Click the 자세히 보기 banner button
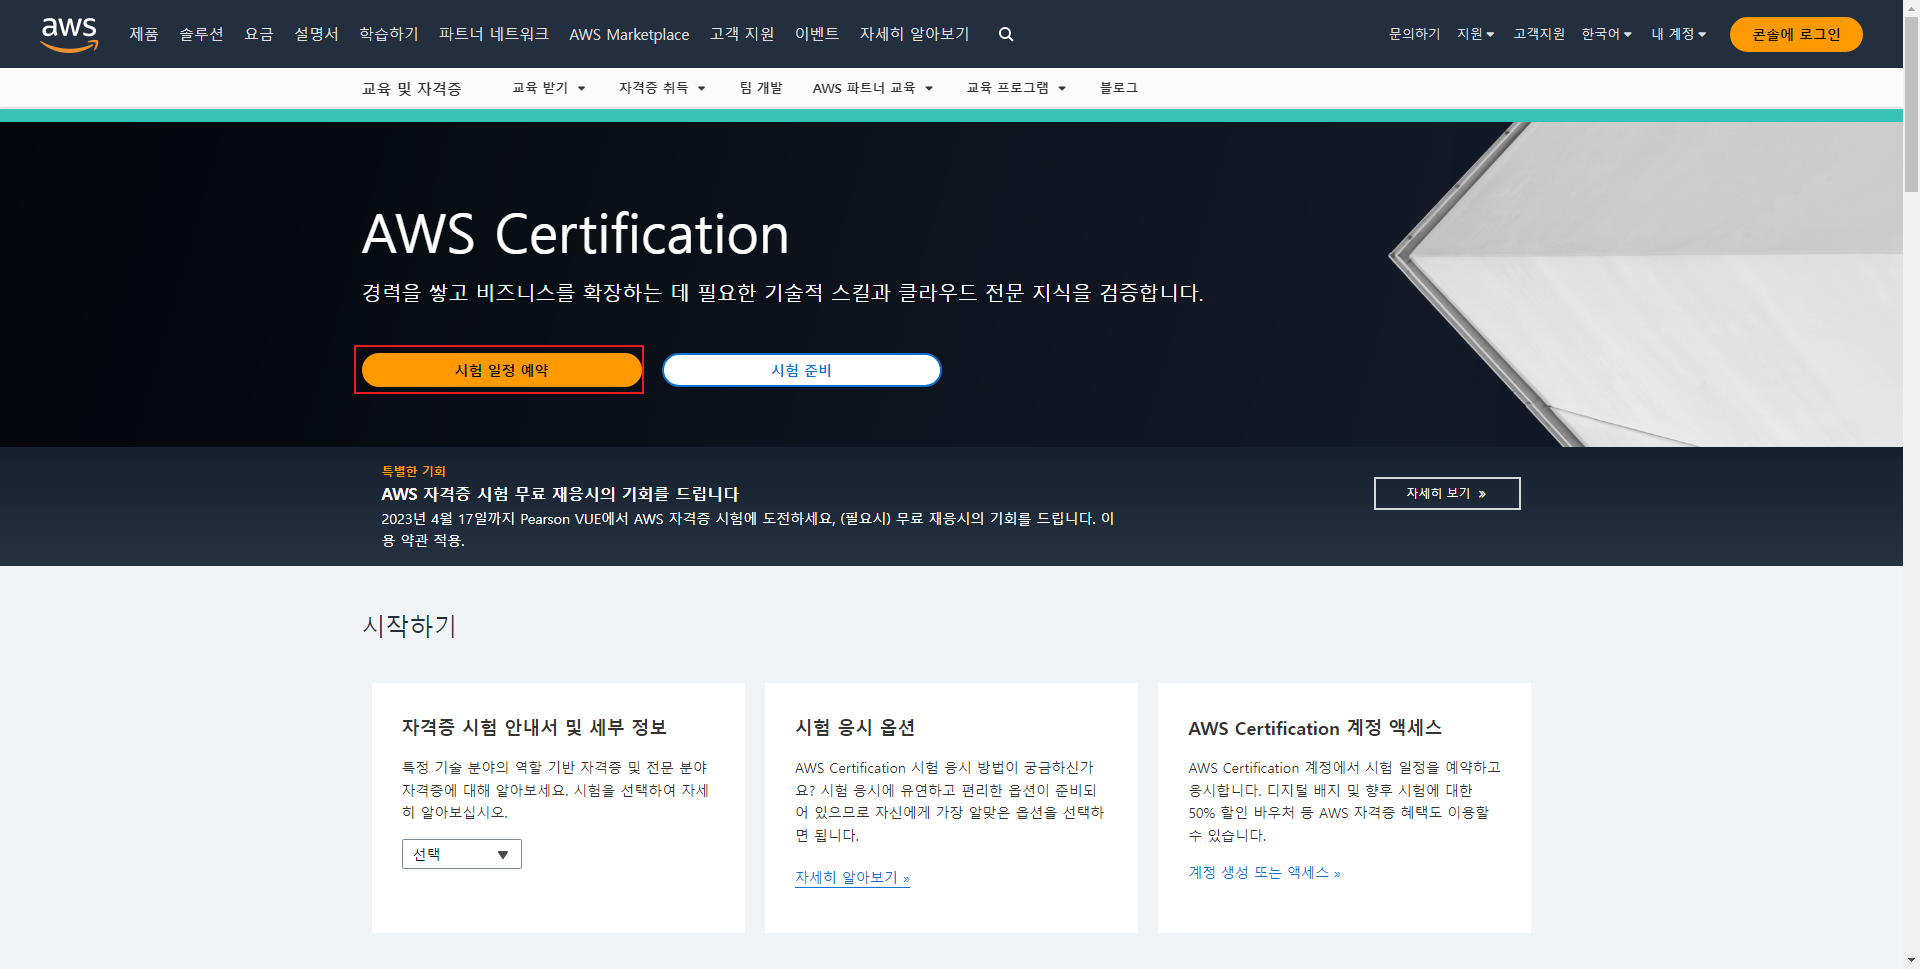Screen dimensions: 1920x969 [x=1447, y=493]
